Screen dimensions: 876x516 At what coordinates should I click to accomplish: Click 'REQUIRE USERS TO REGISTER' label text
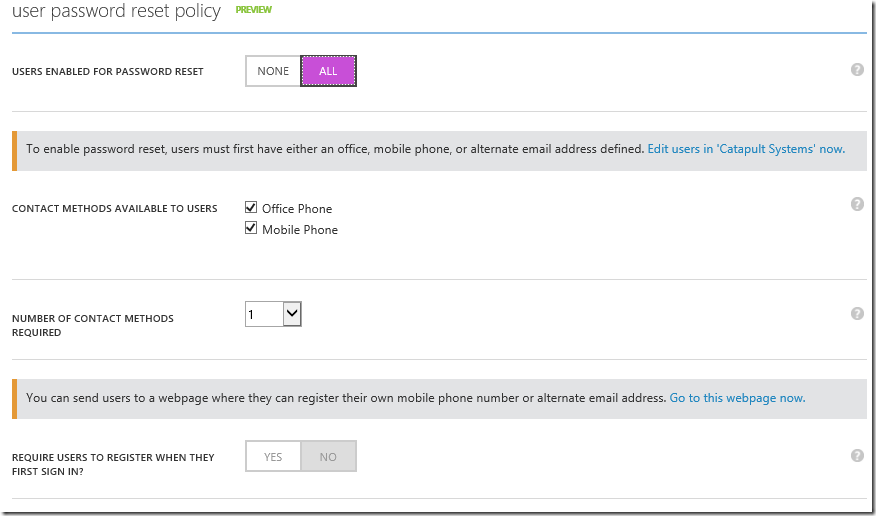pos(113,464)
